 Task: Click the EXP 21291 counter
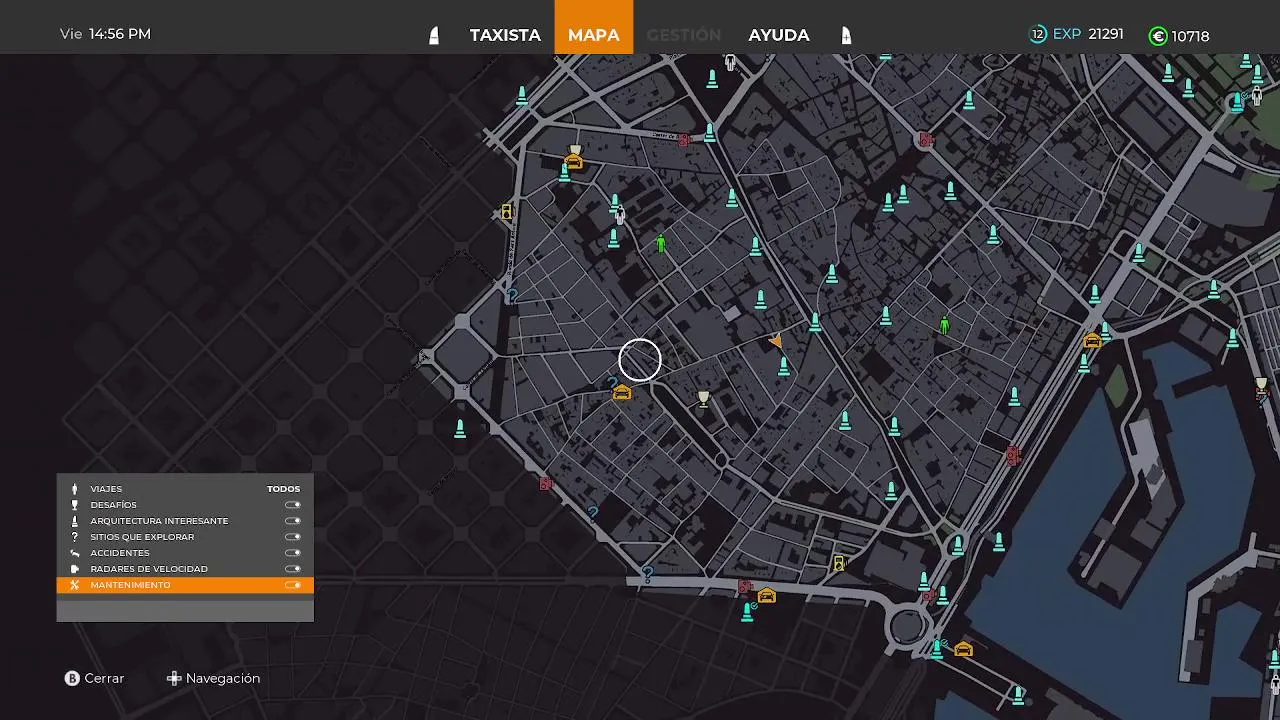pos(1088,34)
